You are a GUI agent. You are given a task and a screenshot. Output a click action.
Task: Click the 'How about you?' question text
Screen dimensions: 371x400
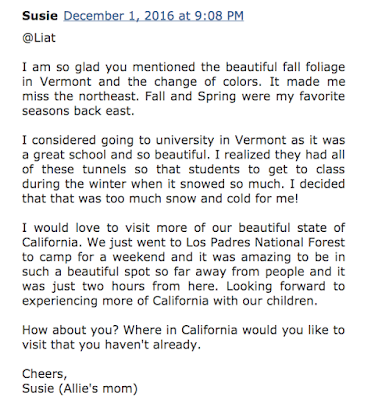70,330
